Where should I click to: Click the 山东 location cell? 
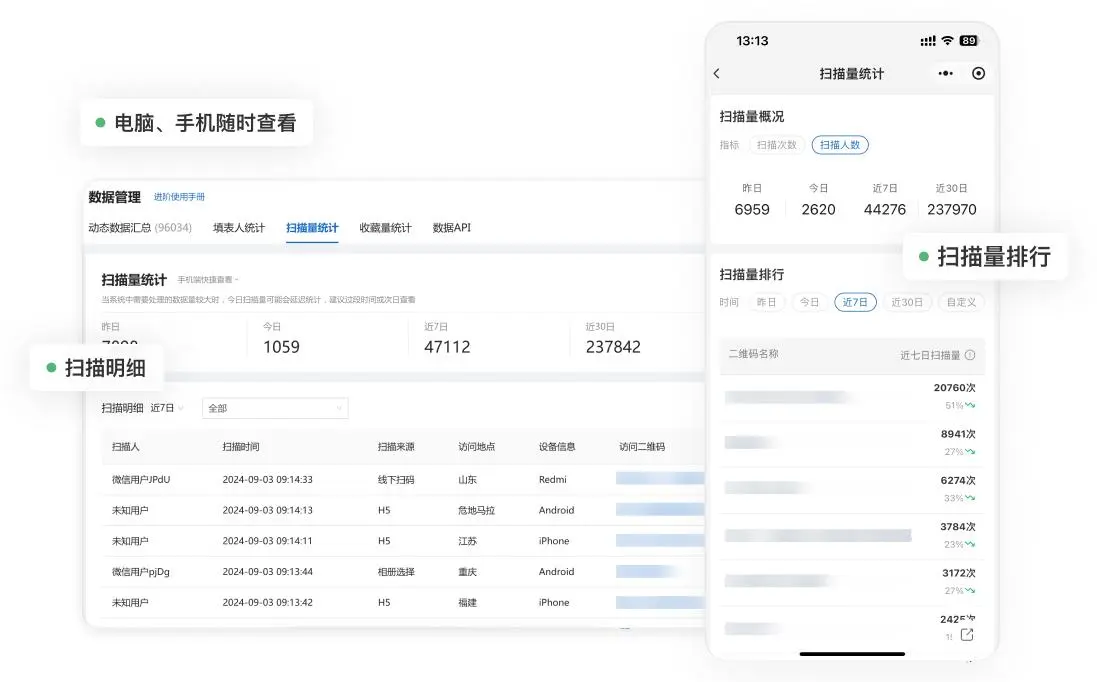coord(467,480)
